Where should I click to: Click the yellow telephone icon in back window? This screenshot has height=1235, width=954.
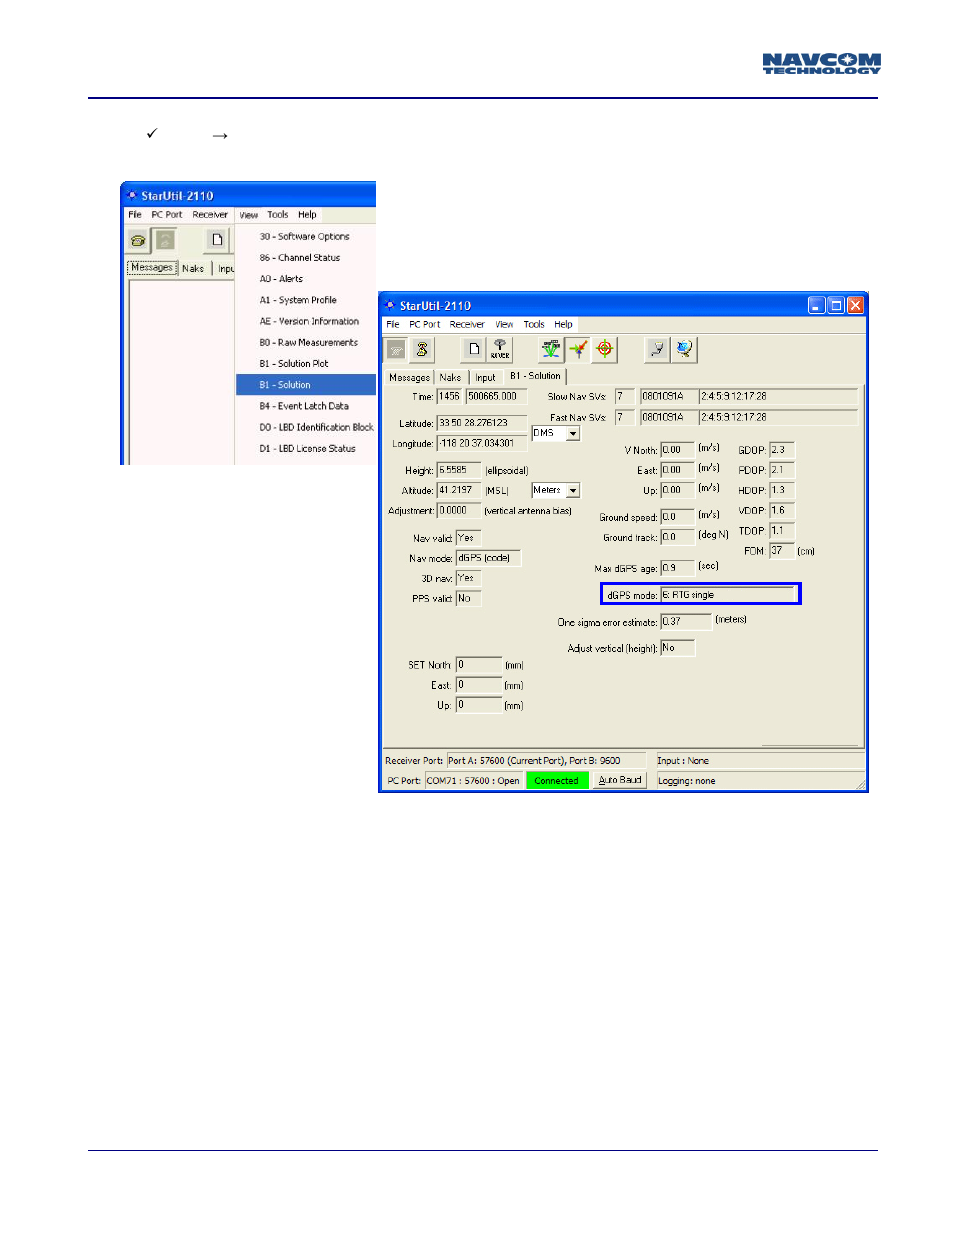click(x=138, y=240)
